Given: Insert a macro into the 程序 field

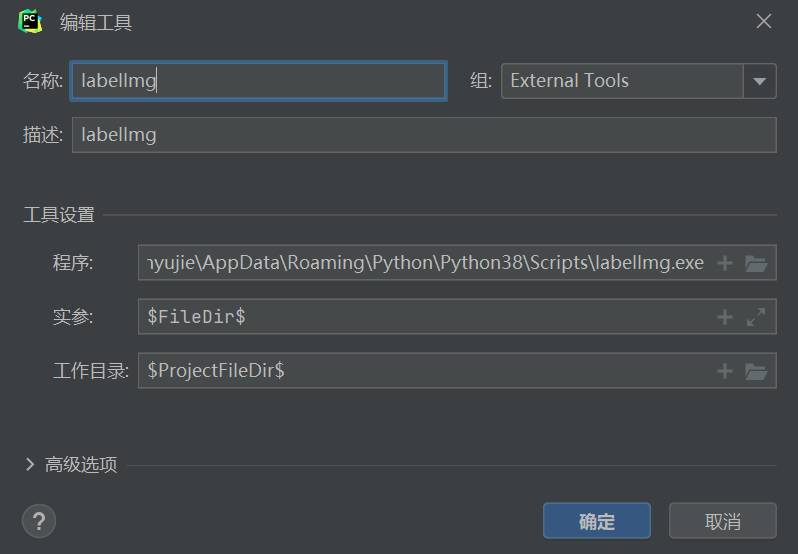Looking at the screenshot, I should point(725,263).
